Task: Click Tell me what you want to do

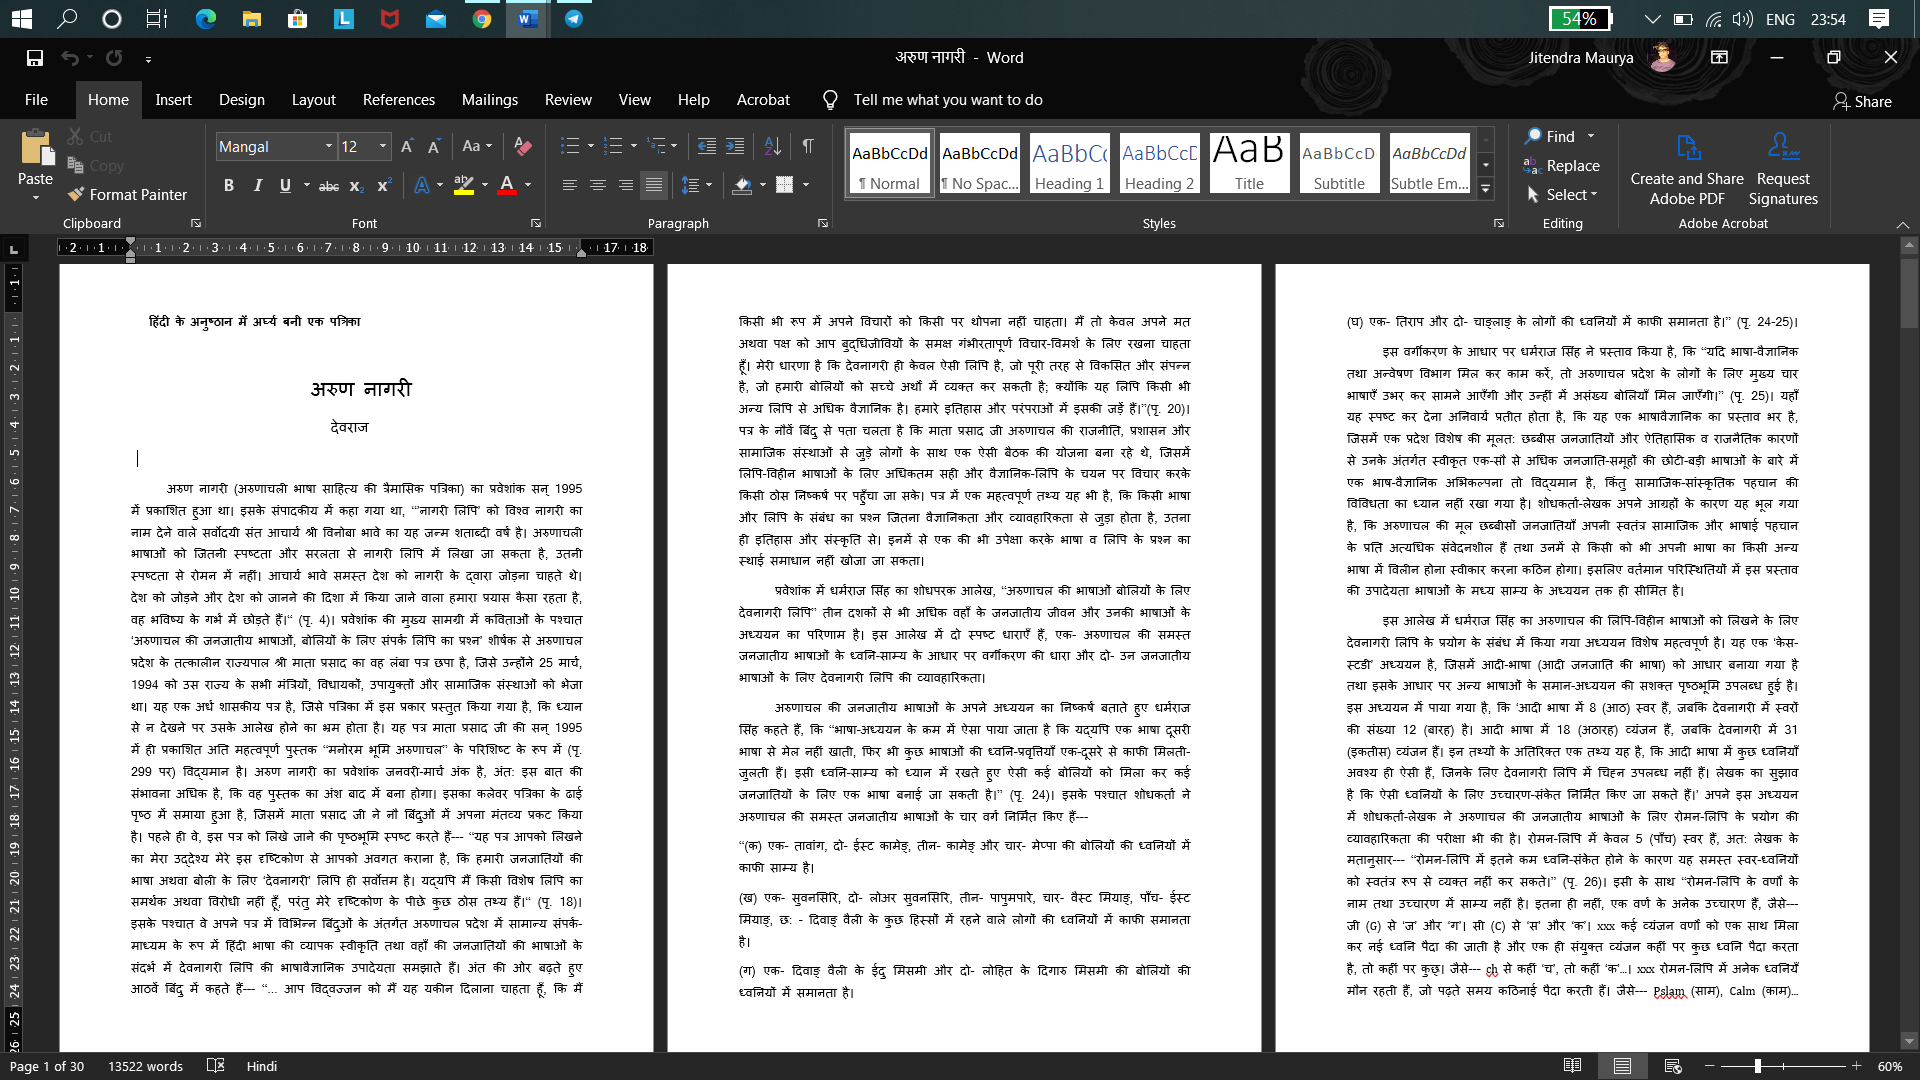Action: coord(948,100)
